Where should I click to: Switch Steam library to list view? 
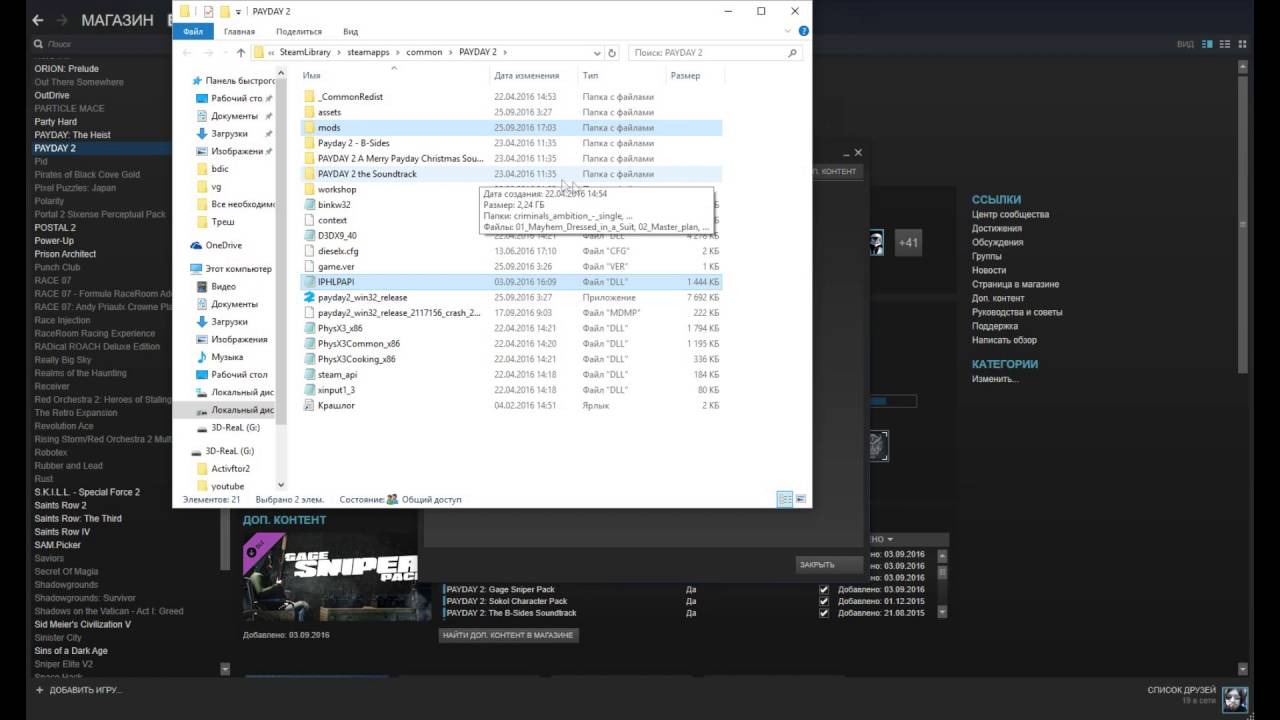point(1223,44)
